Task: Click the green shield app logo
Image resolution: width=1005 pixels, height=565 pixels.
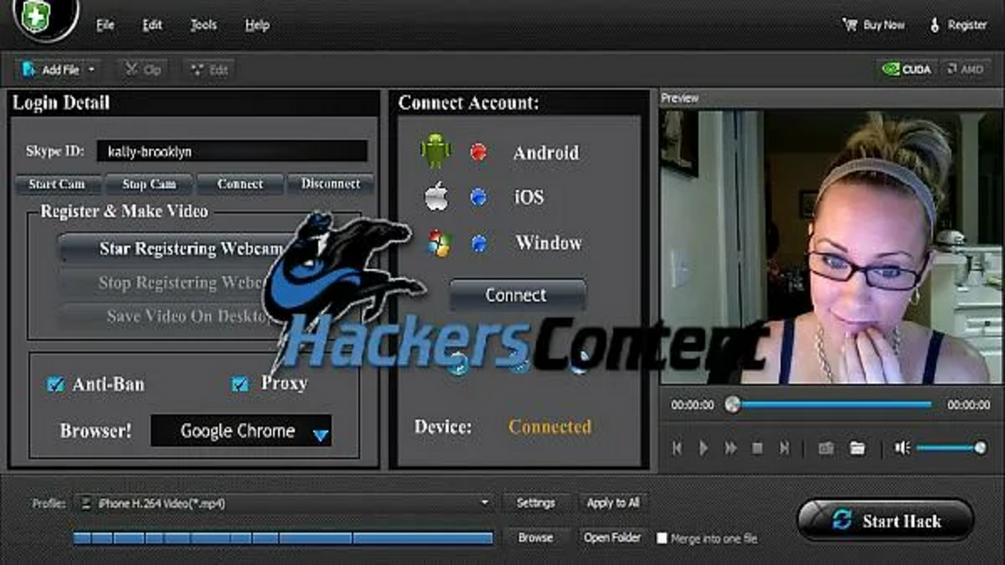Action: coord(35,15)
